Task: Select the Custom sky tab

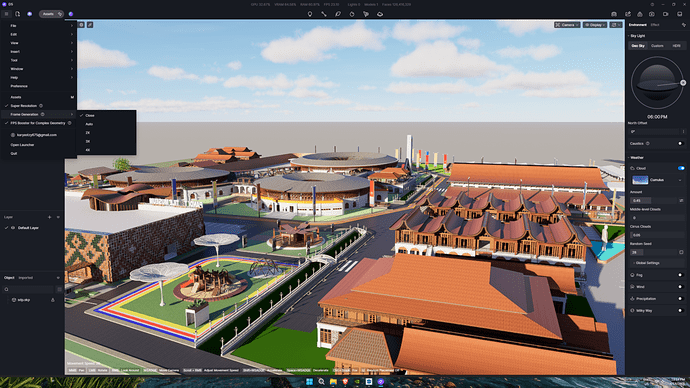Action: tap(657, 46)
